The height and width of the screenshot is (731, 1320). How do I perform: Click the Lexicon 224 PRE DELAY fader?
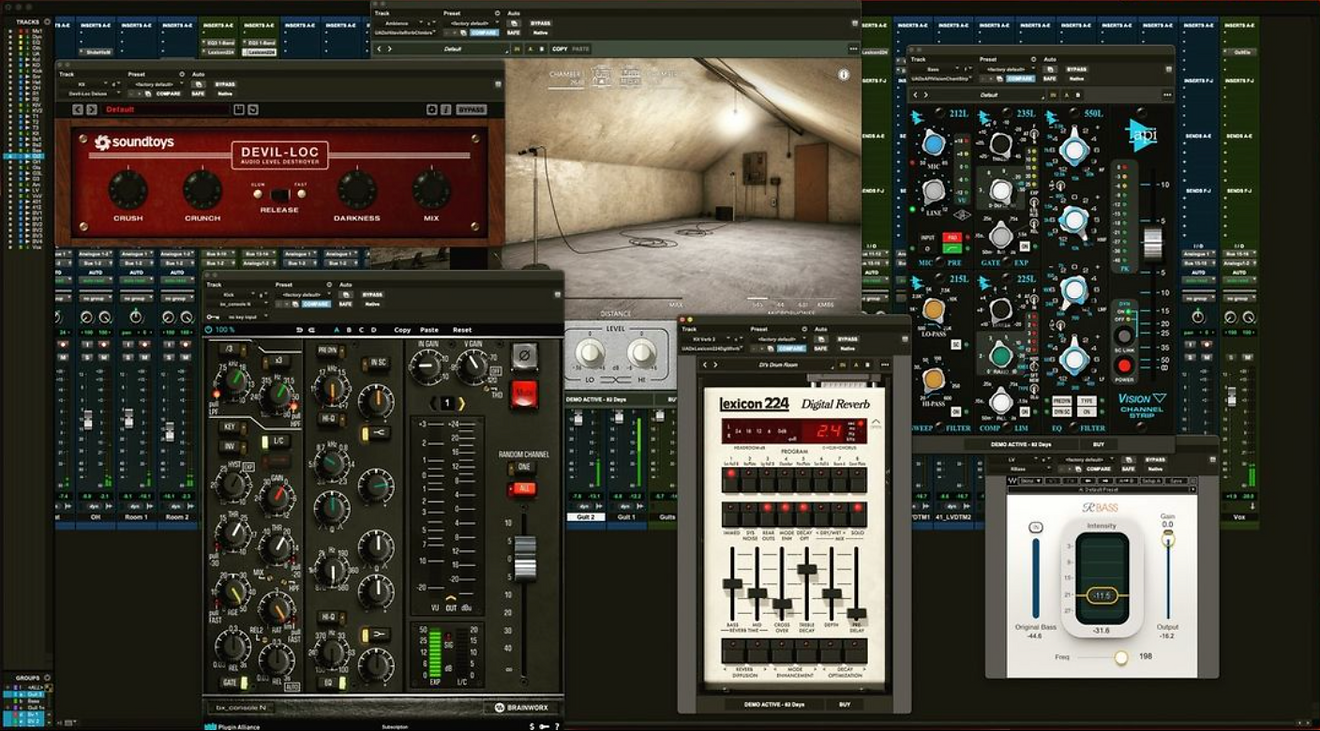coord(856,613)
